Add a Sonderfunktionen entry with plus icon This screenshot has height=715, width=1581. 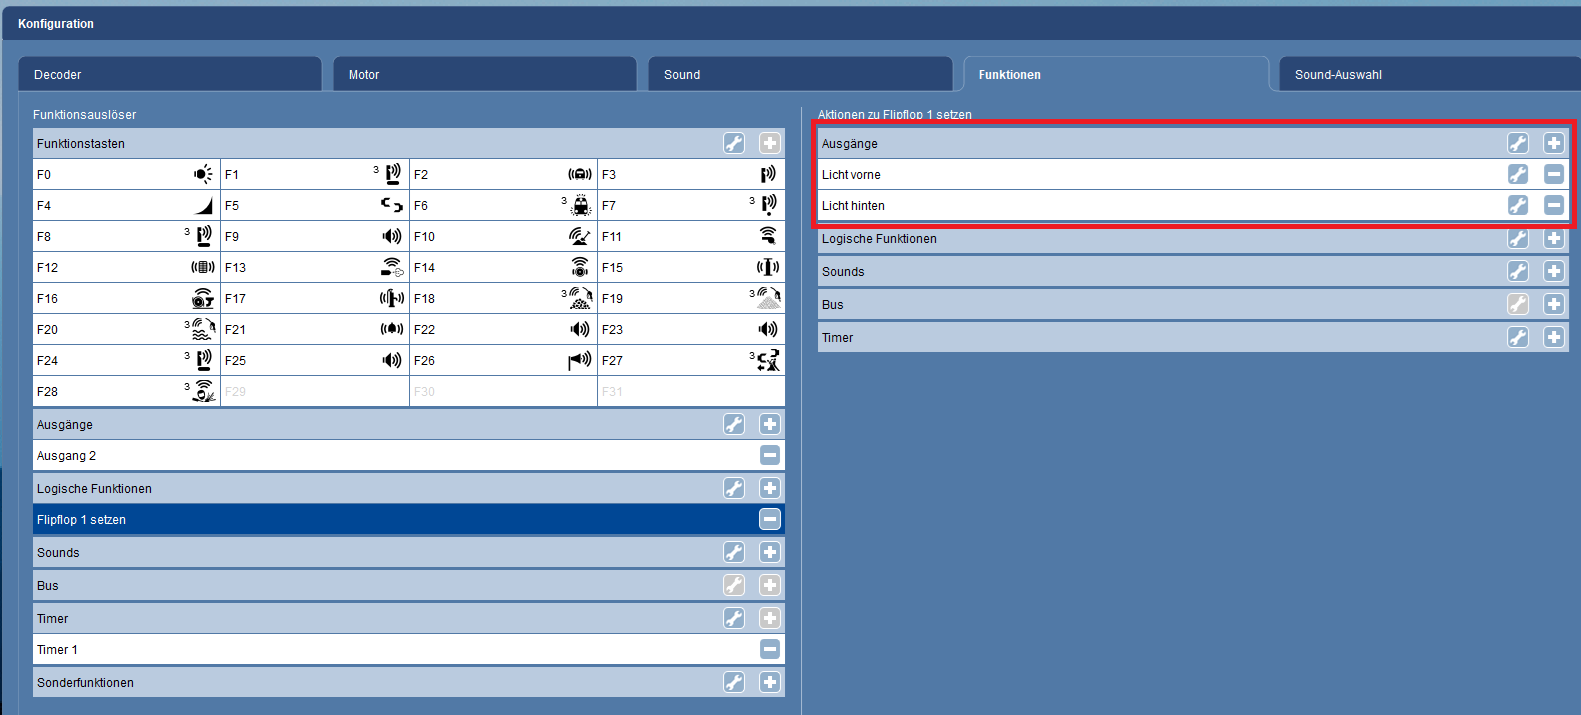[x=769, y=682]
